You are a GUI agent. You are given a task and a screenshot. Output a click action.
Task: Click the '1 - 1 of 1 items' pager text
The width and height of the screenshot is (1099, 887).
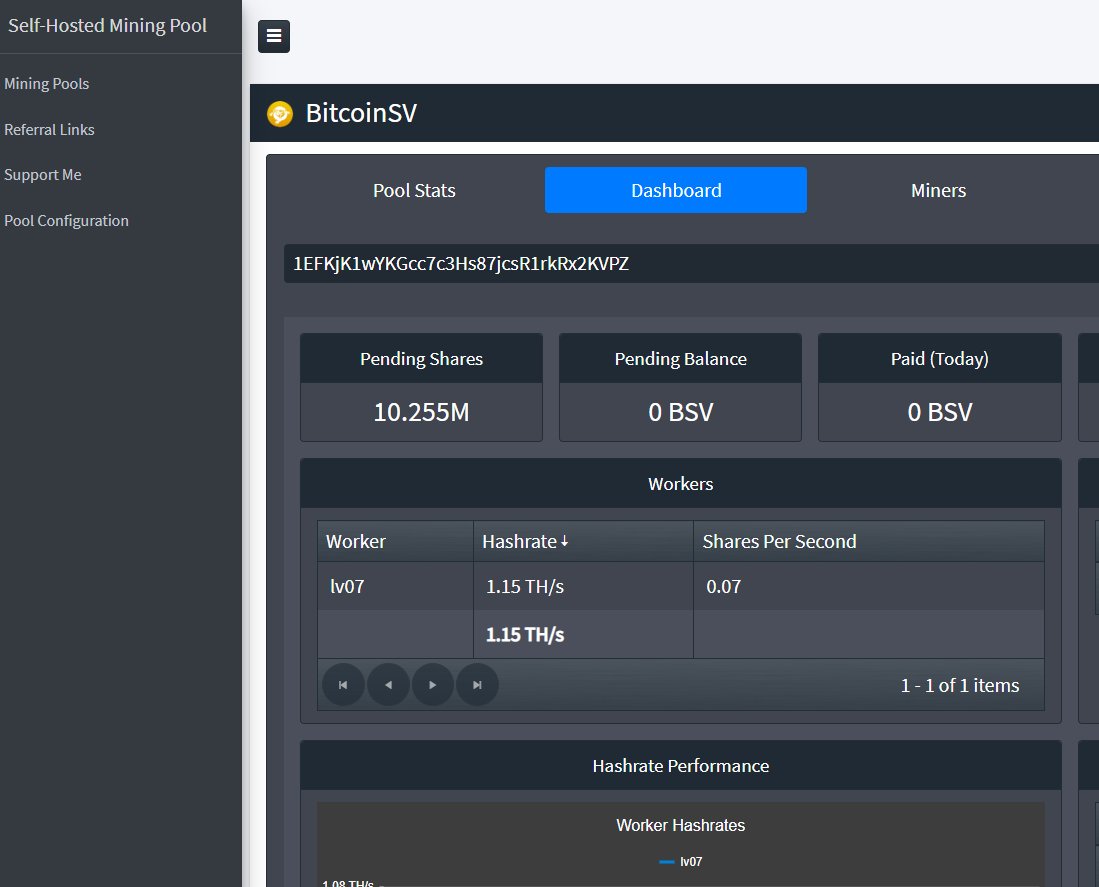coord(960,685)
